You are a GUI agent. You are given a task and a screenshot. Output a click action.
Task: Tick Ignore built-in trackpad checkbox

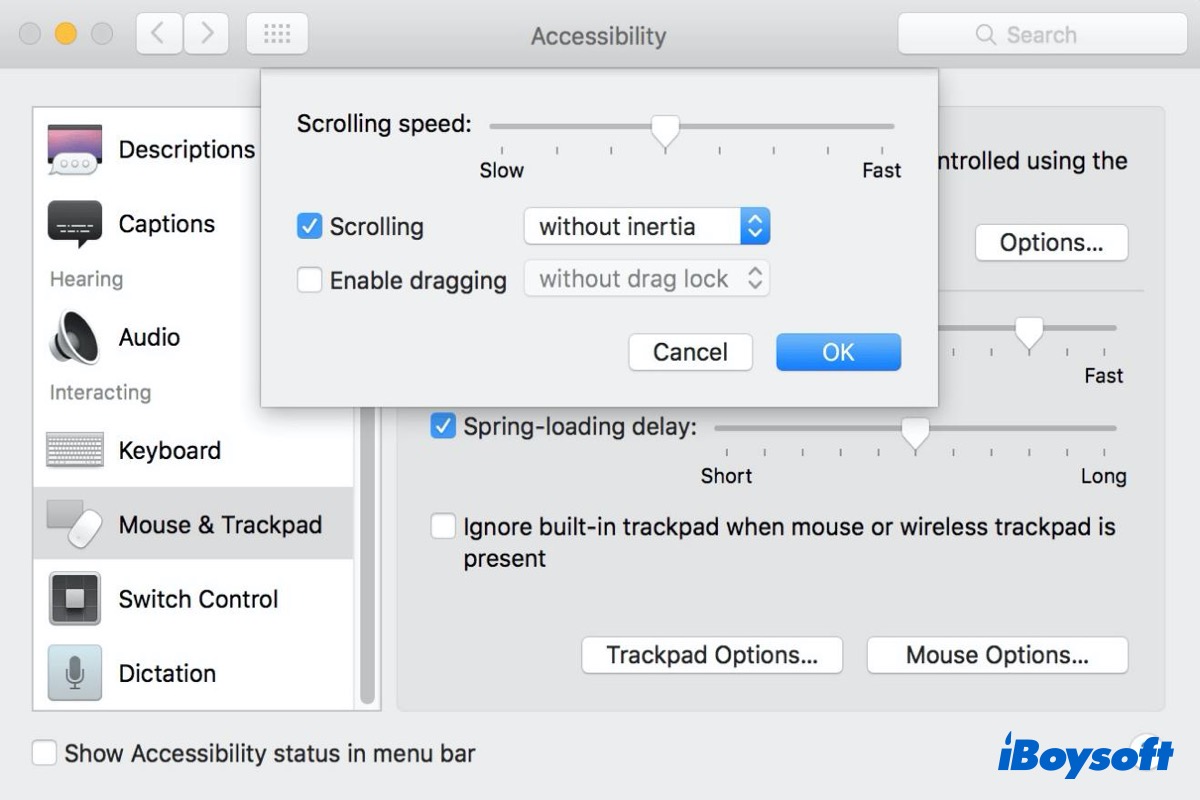tap(443, 526)
